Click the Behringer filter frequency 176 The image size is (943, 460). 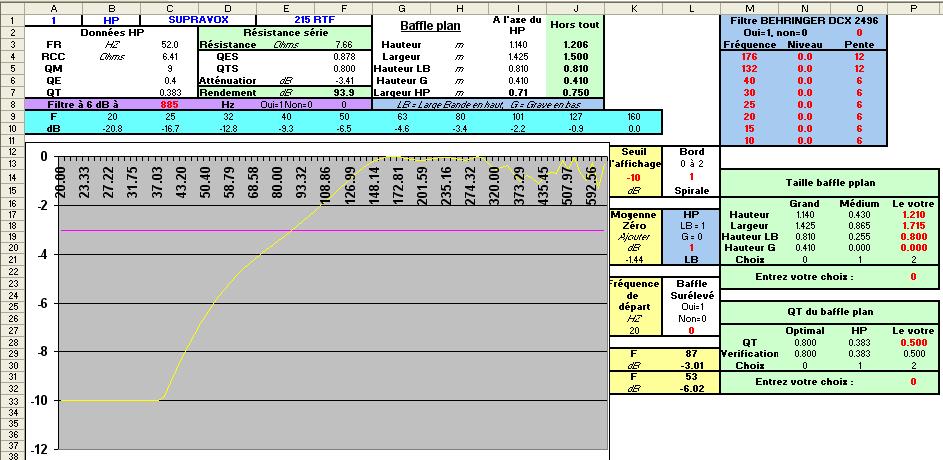click(x=749, y=57)
